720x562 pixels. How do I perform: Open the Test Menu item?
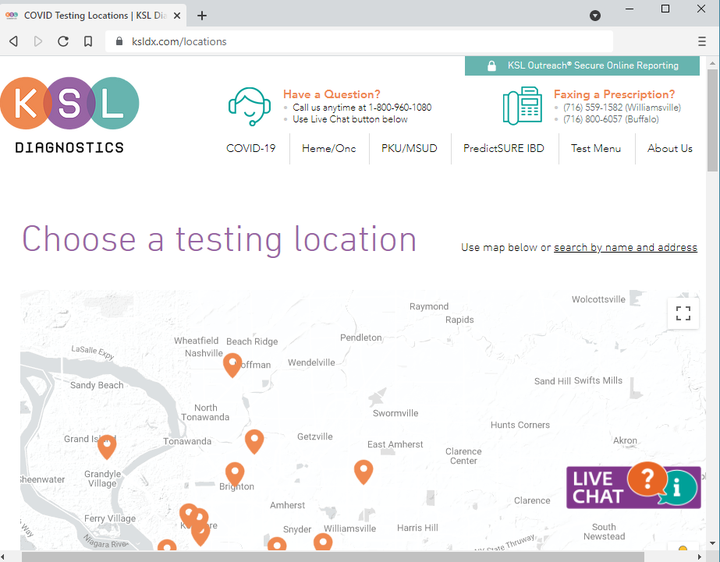tap(596, 148)
